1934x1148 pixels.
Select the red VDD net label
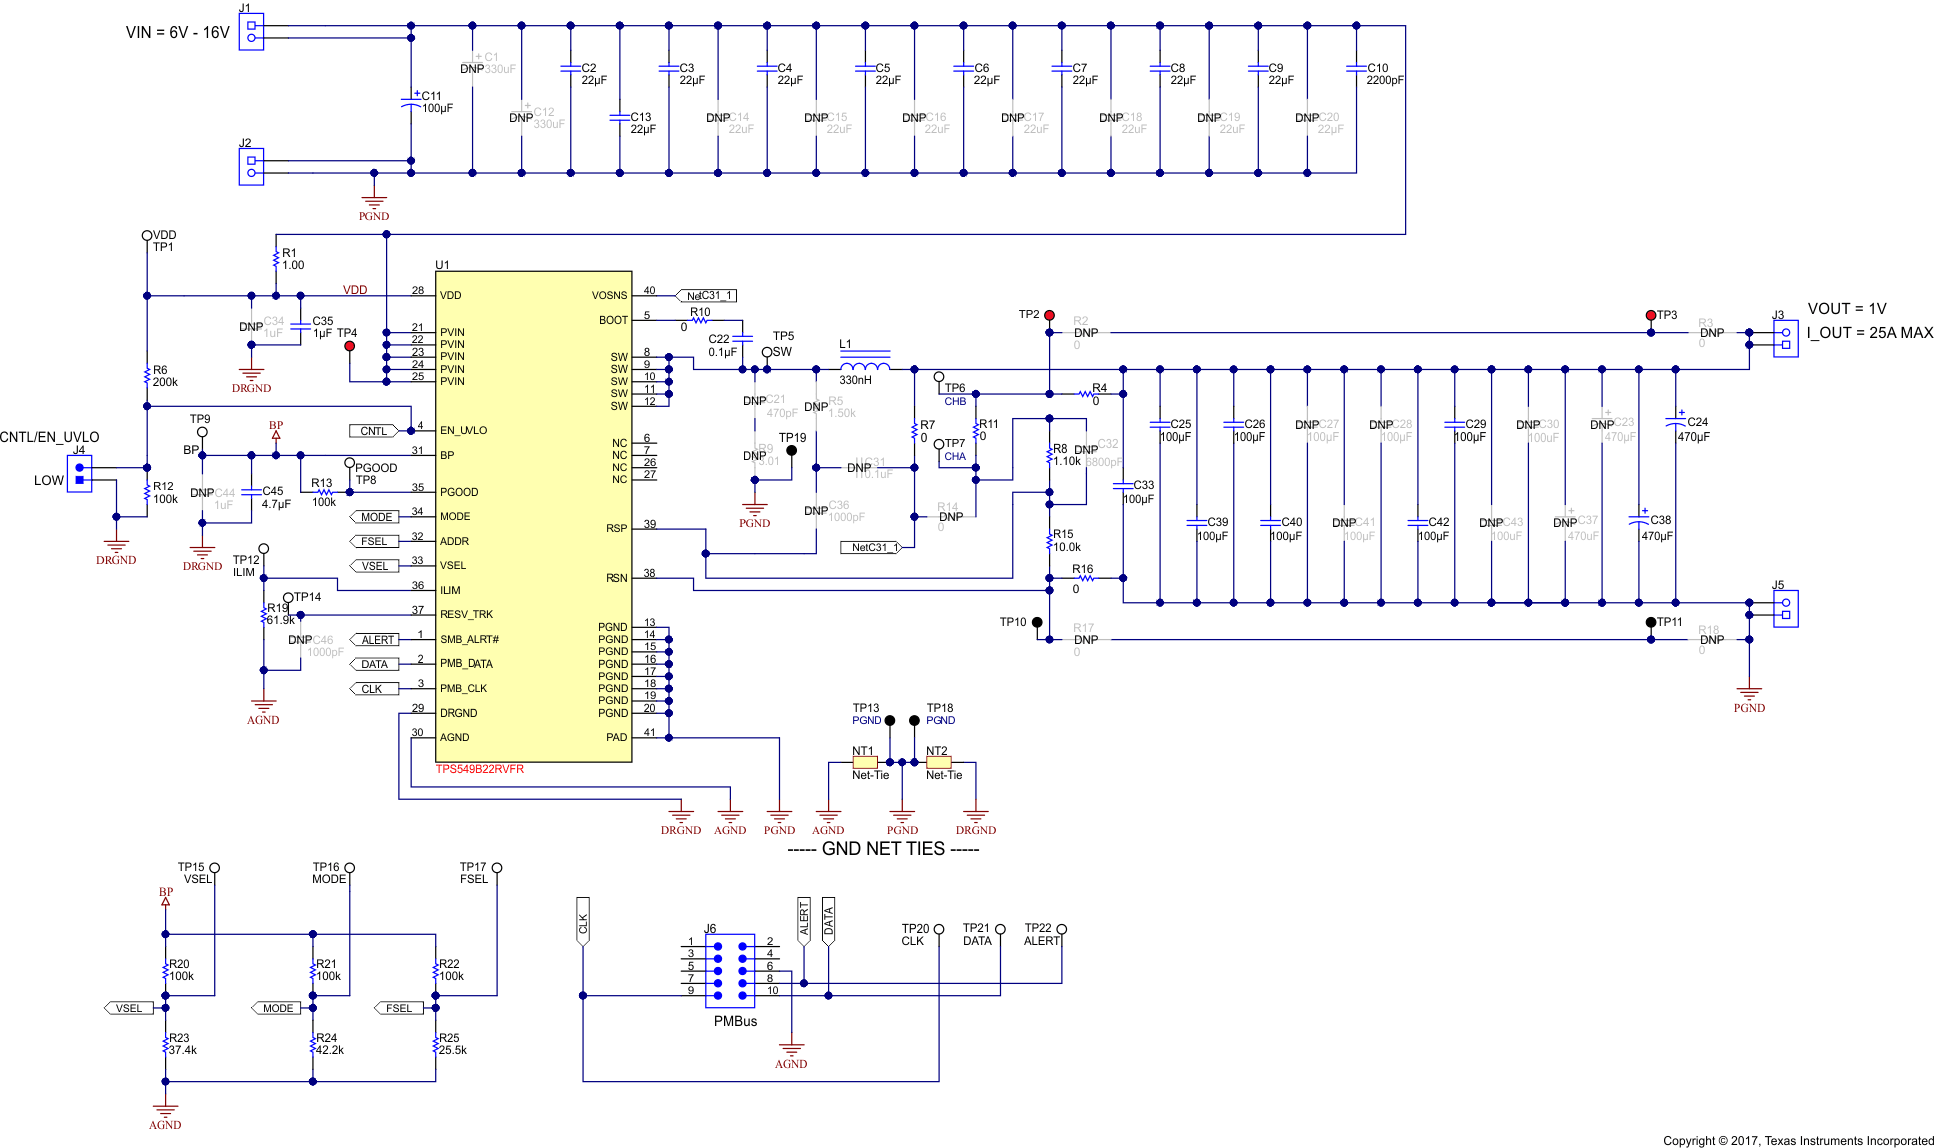[355, 290]
